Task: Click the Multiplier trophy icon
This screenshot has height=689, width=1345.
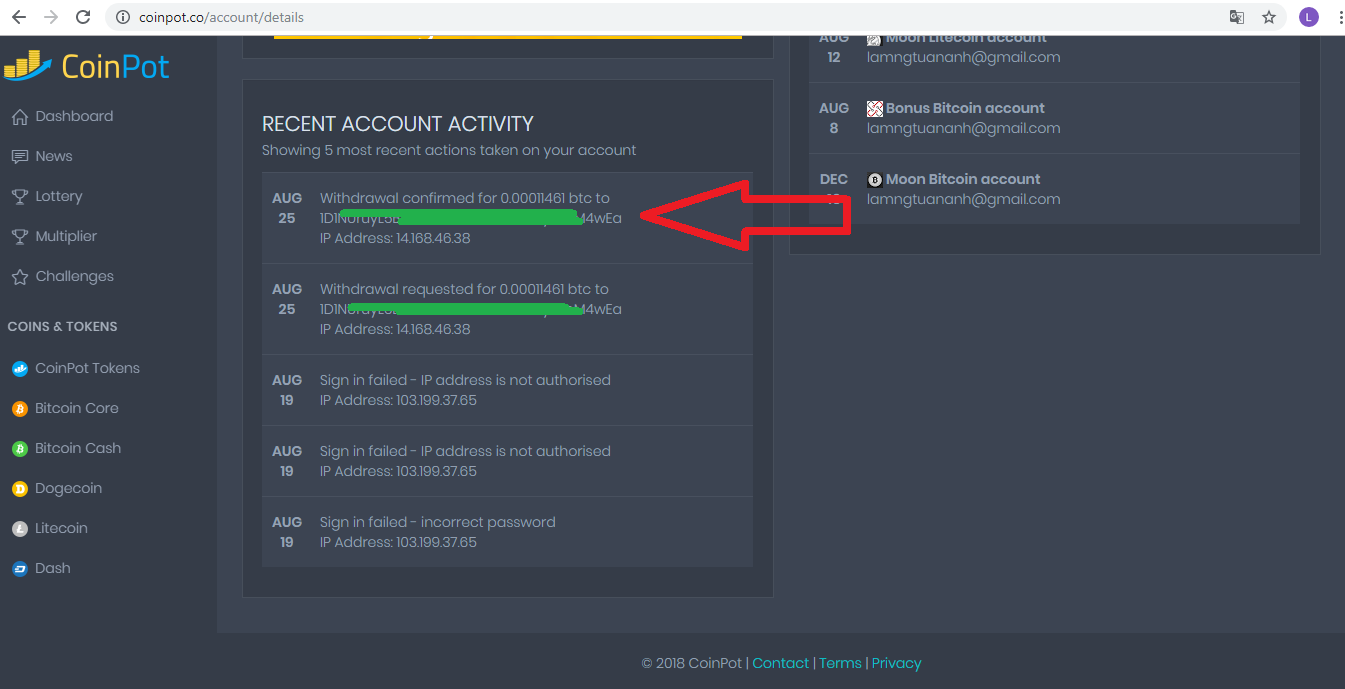Action: pos(19,237)
